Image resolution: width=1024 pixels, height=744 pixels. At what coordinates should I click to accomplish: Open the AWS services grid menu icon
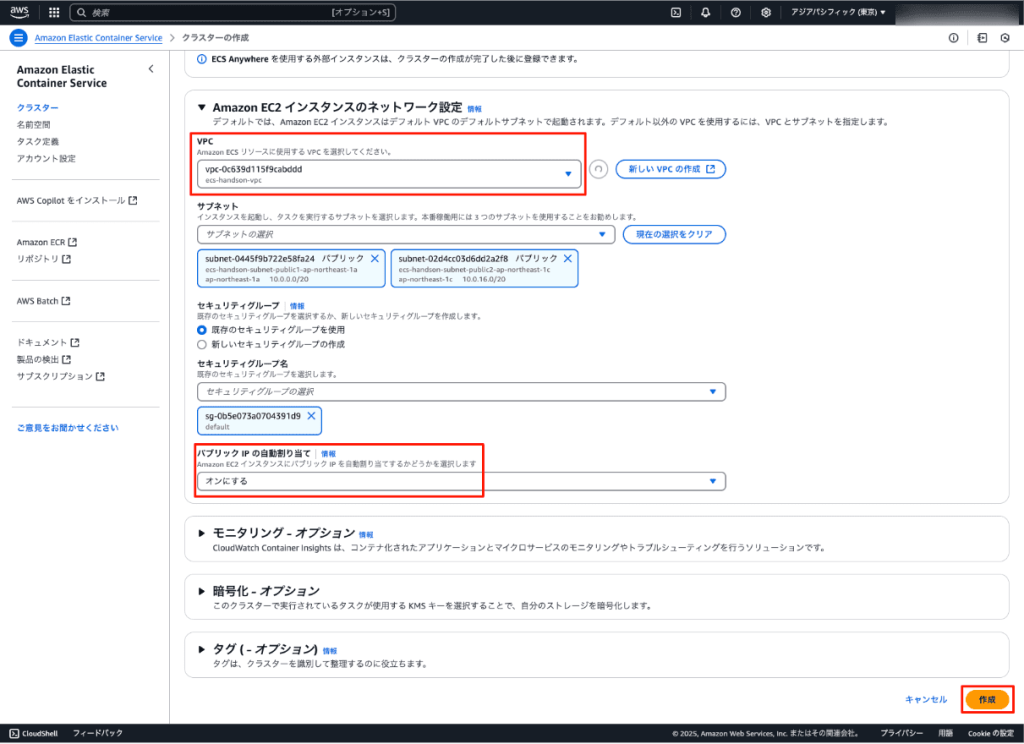(x=53, y=13)
